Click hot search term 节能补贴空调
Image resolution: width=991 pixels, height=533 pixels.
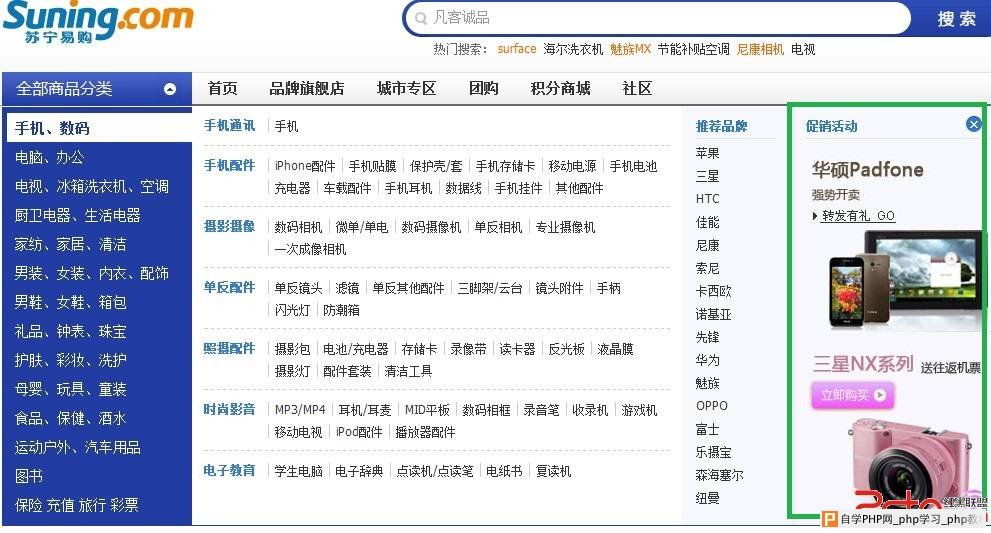(x=693, y=49)
